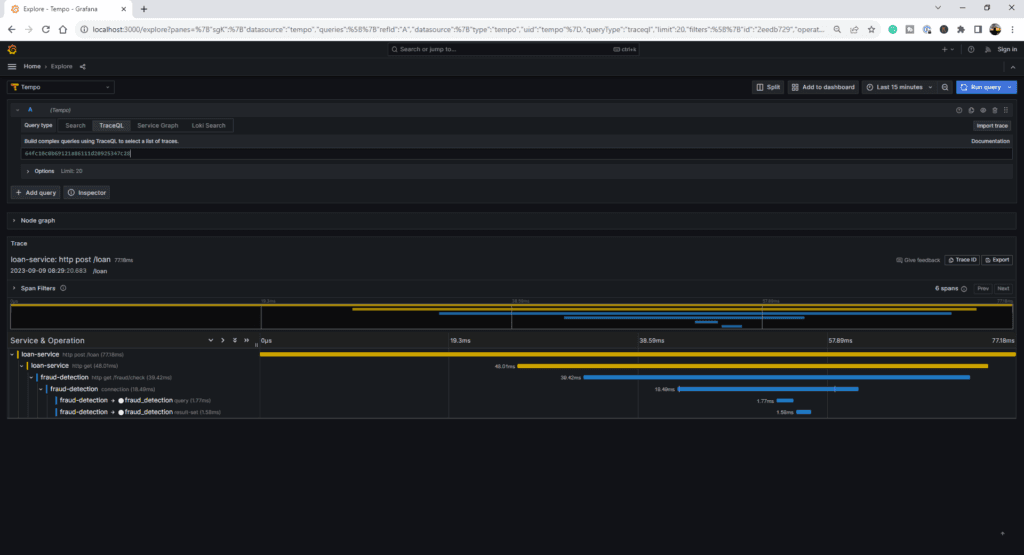The width and height of the screenshot is (1024, 555).
Task: Delete query A with the trash icon
Action: click(x=994, y=110)
